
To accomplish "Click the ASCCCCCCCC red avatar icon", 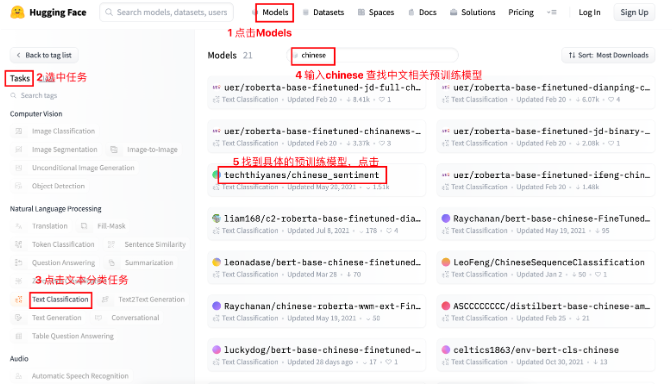I will pos(446,306).
